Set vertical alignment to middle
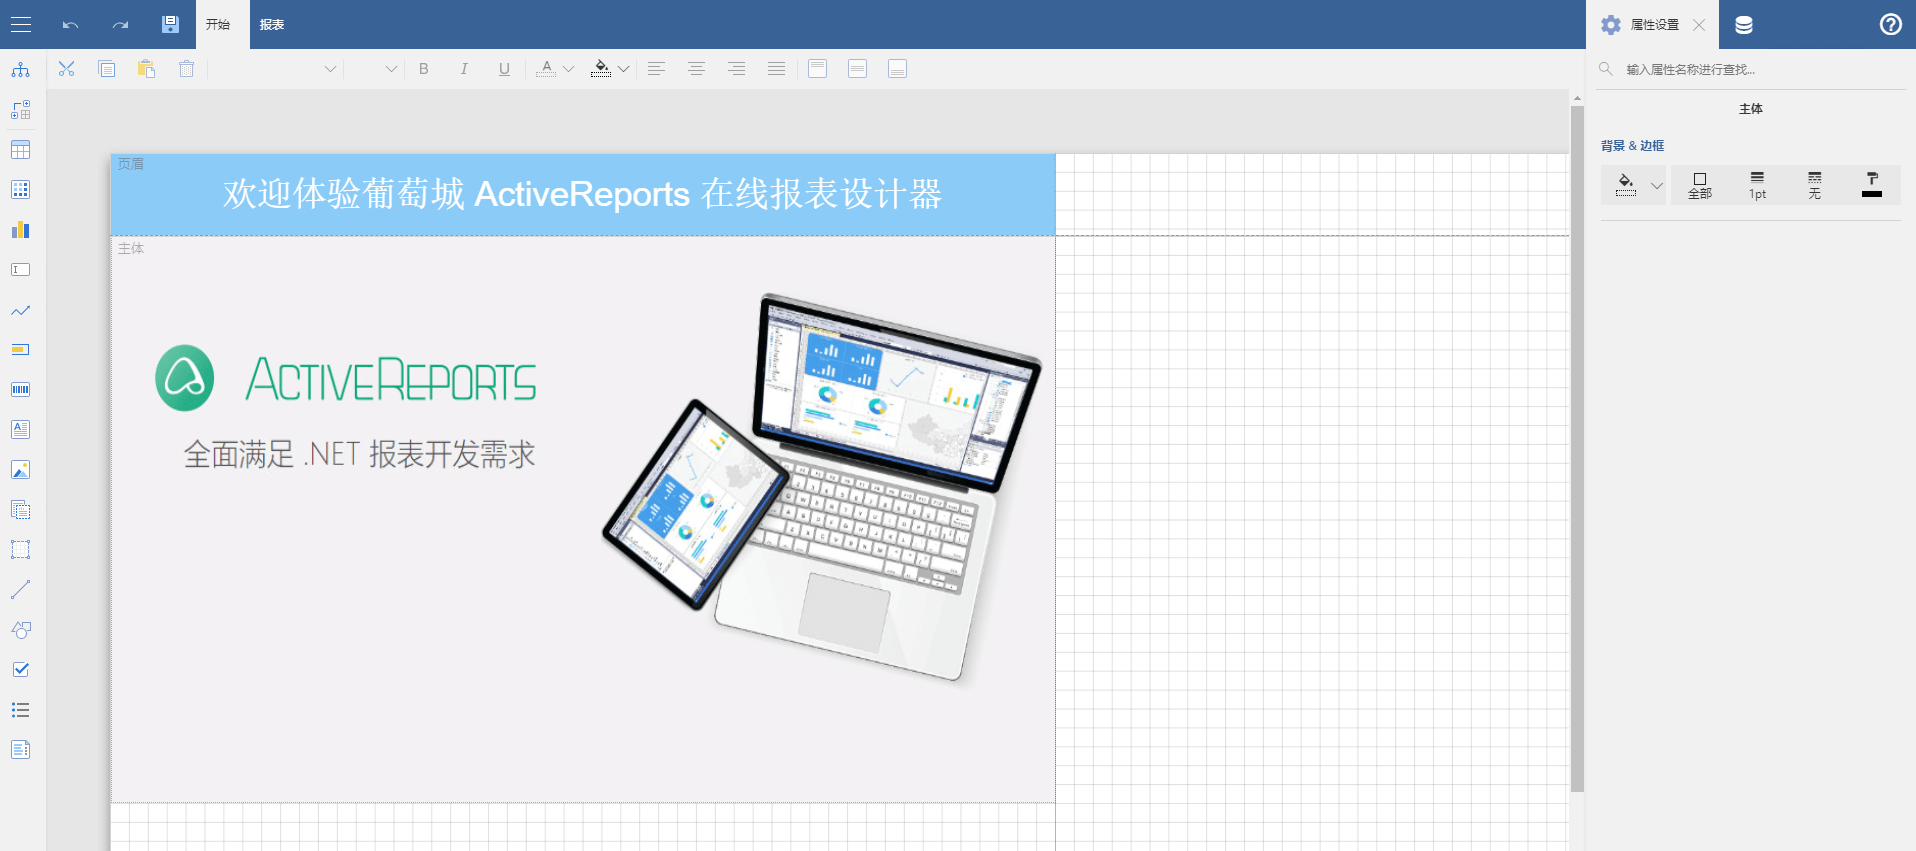The width and height of the screenshot is (1916, 851). tap(858, 69)
